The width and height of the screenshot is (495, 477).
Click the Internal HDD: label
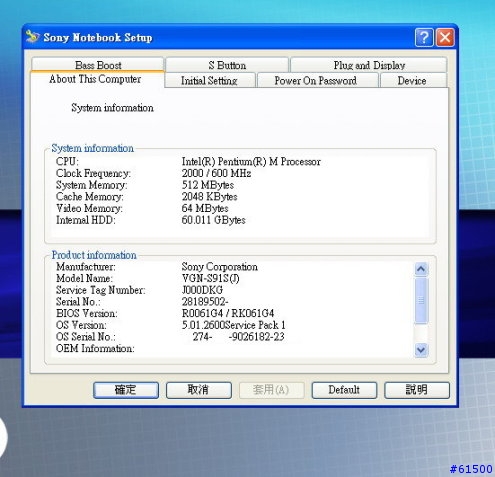point(86,220)
